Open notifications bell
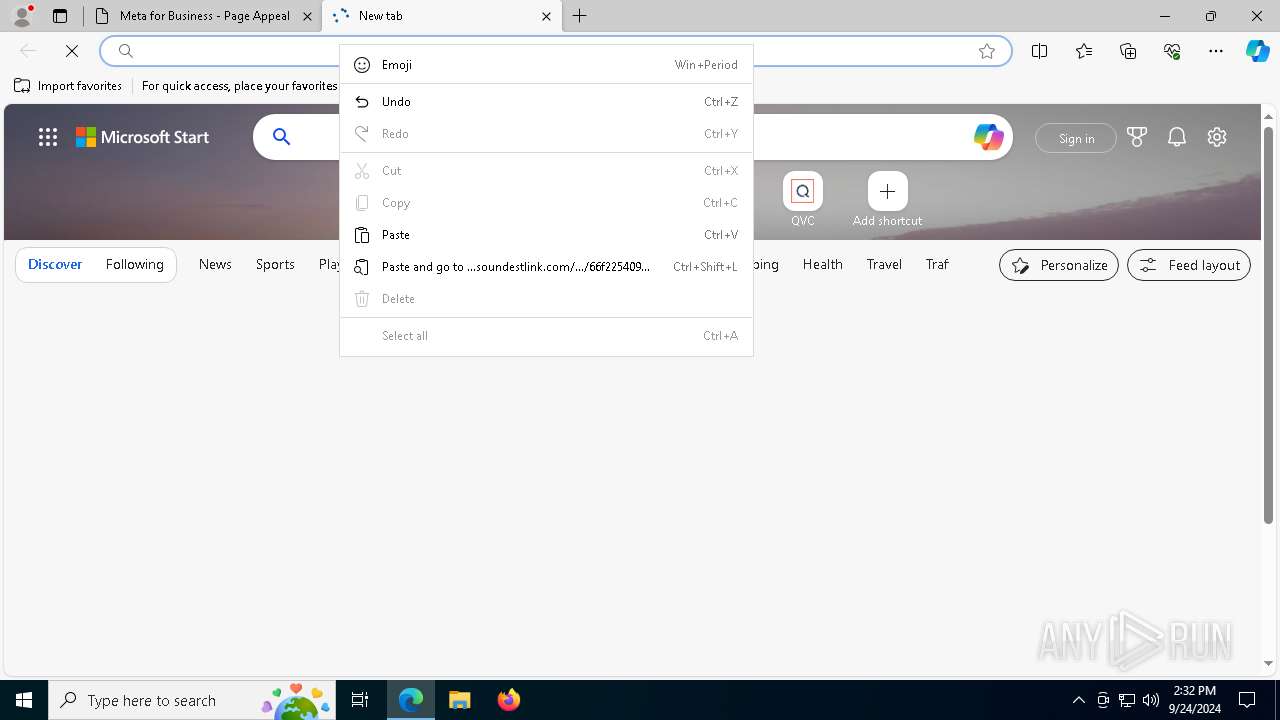This screenshot has width=1280, height=720. tap(1177, 137)
